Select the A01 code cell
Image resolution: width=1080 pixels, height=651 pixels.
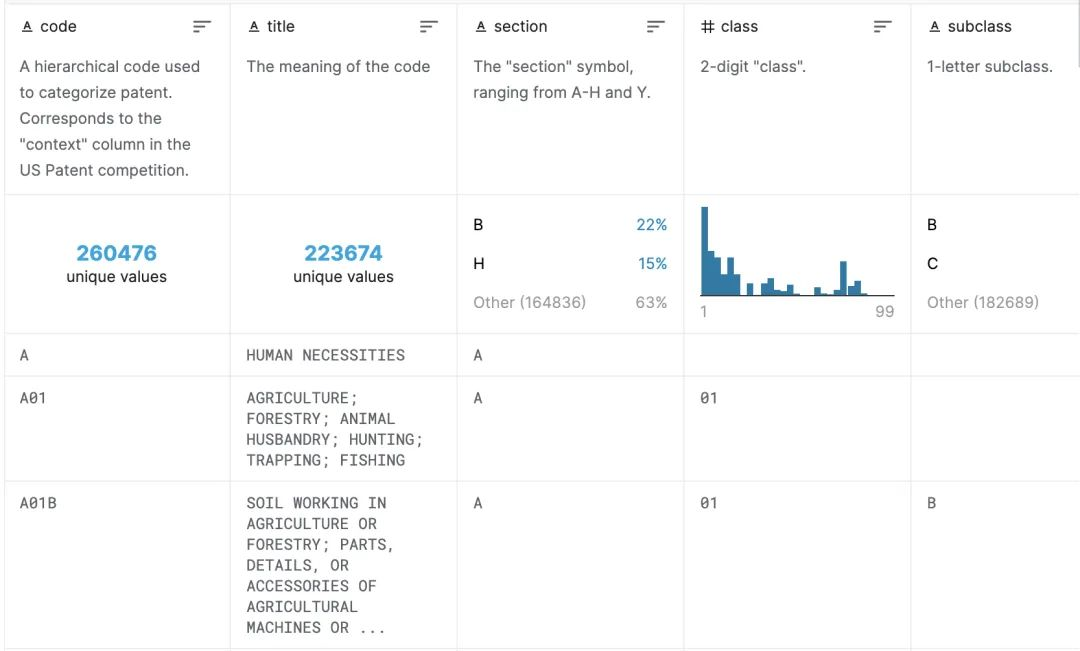[33, 398]
